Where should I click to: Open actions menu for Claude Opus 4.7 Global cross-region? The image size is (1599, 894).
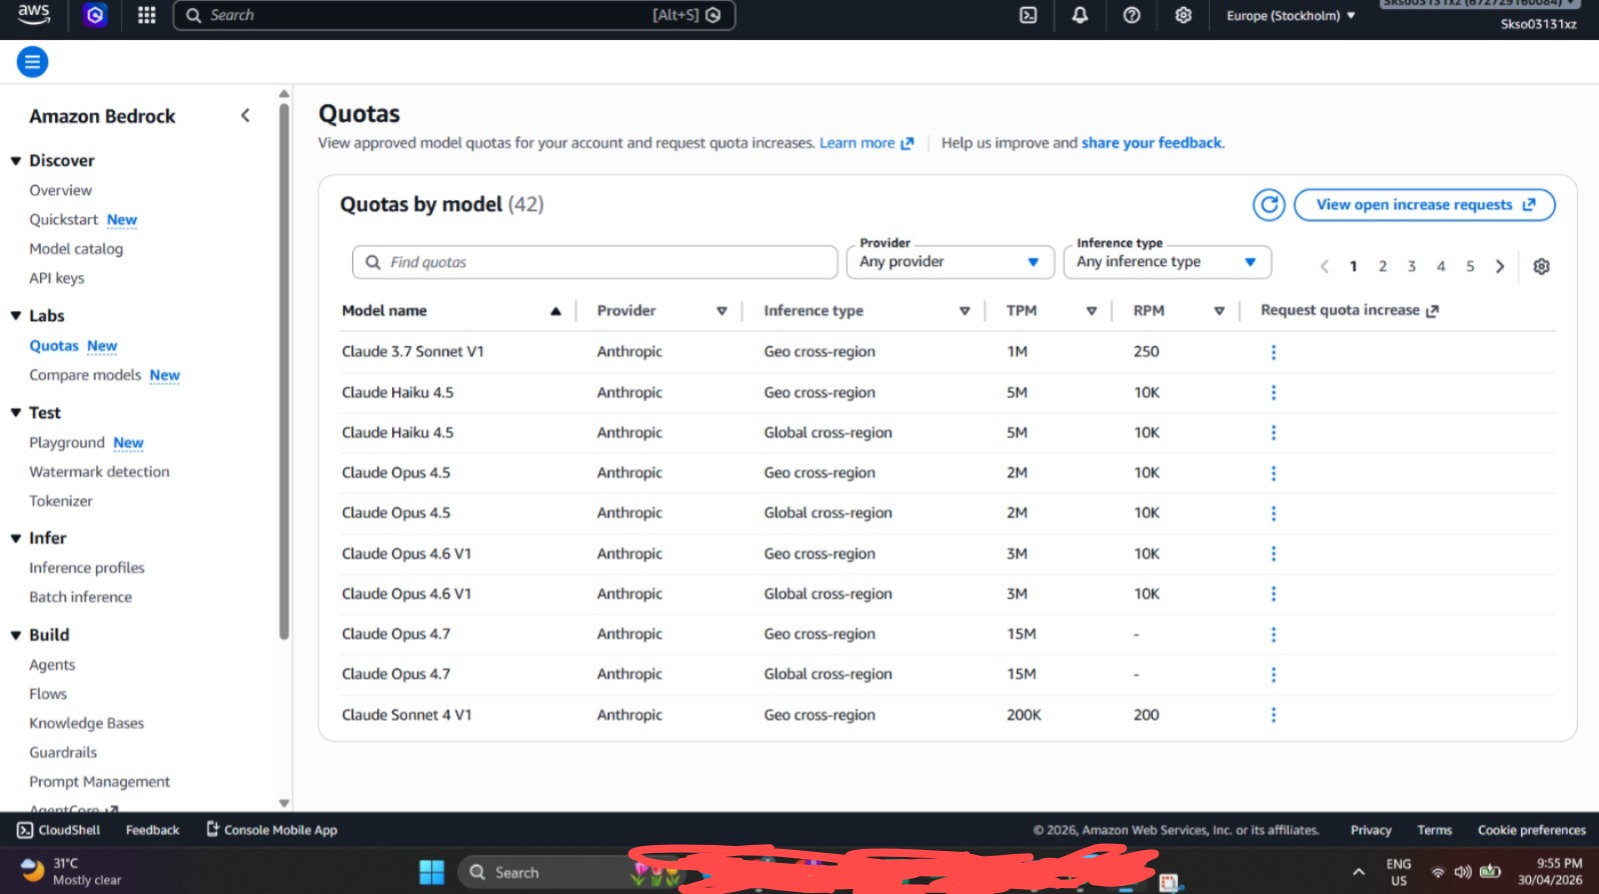coord(1273,675)
